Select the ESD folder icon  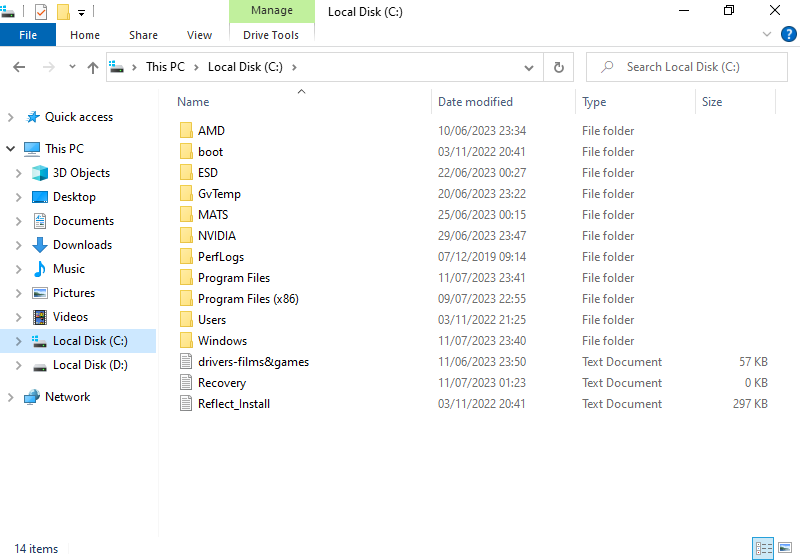click(x=186, y=172)
